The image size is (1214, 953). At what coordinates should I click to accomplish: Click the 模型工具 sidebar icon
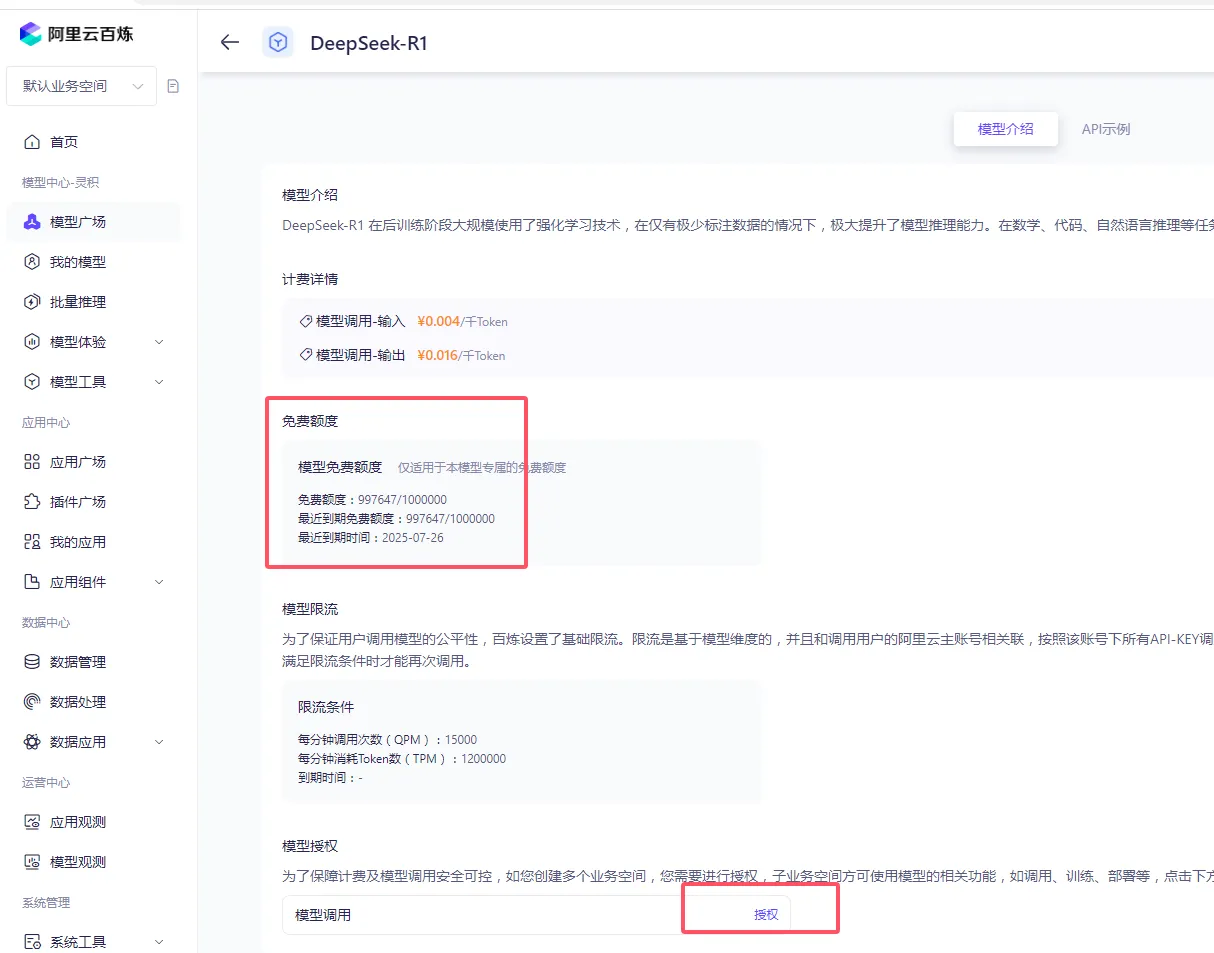32,382
